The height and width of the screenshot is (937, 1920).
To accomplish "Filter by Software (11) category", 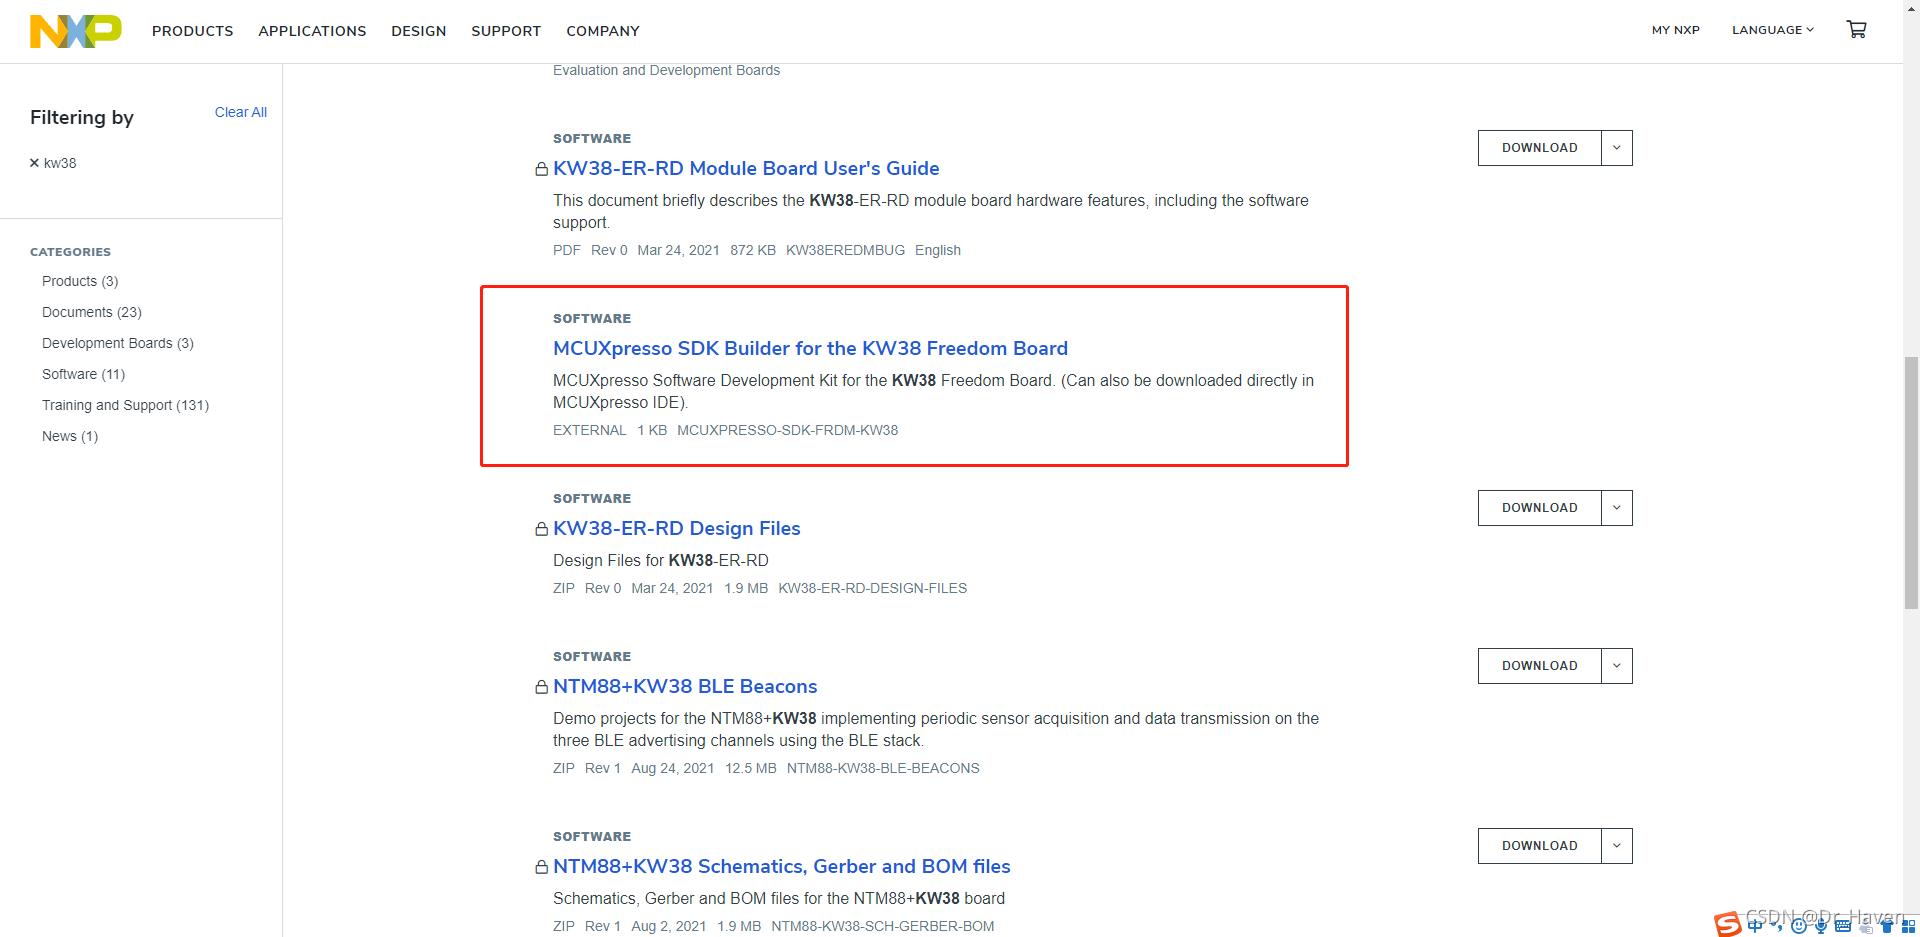I will 84,374.
